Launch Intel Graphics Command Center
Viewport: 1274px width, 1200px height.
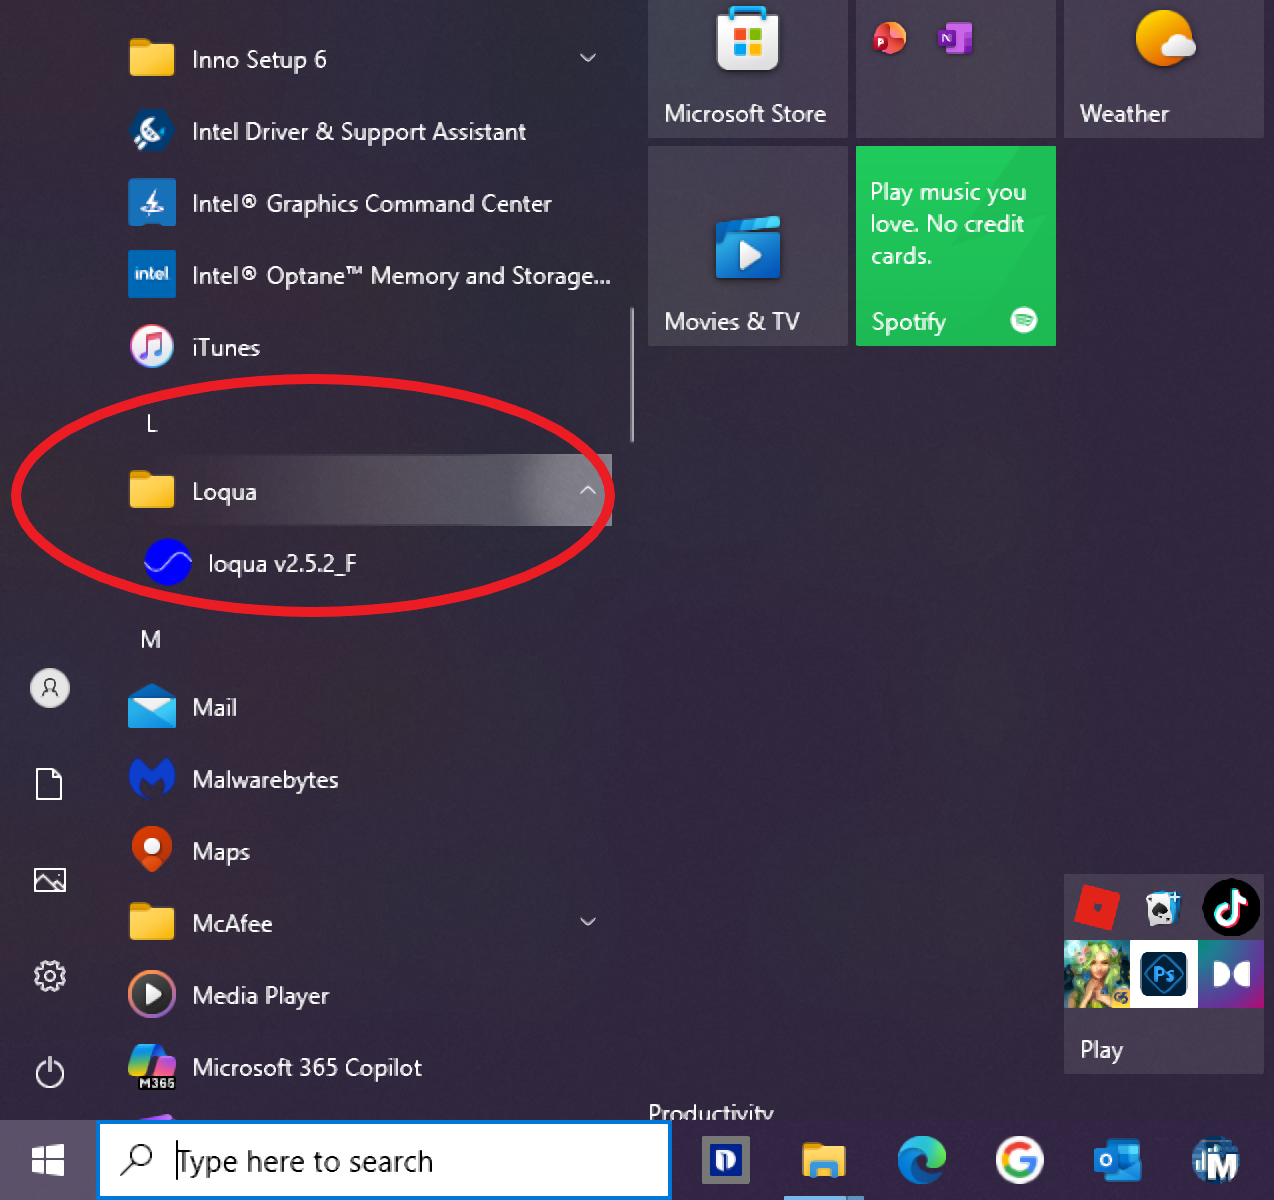pyautogui.click(x=368, y=203)
